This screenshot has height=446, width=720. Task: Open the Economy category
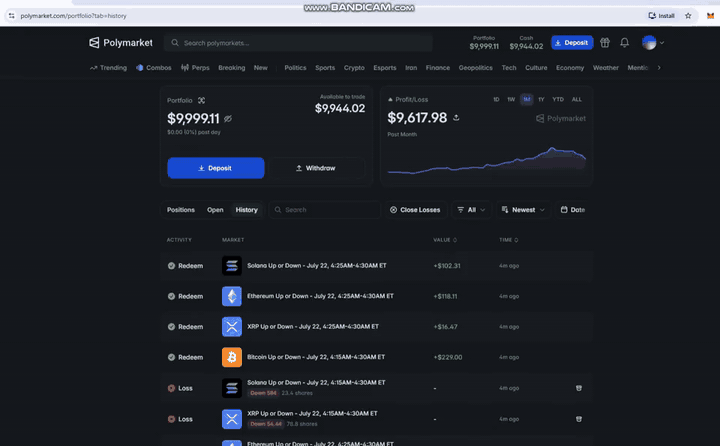[x=570, y=68]
